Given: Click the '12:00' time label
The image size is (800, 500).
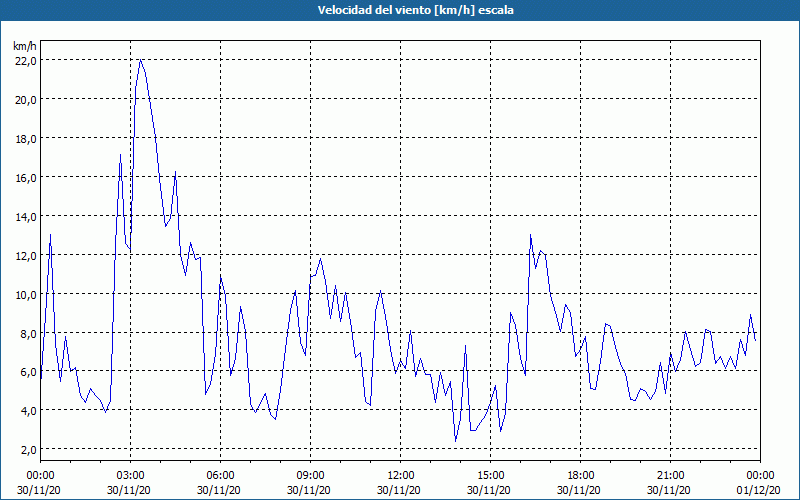Looking at the screenshot, I should 401,476.
